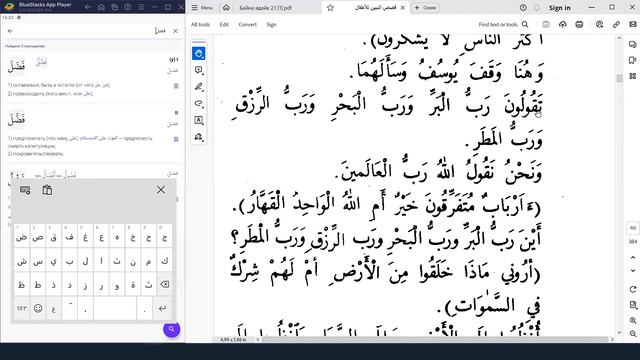Select the highlighter pen tool
Image resolution: width=640 pixels, height=360 pixels.
[x=199, y=87]
